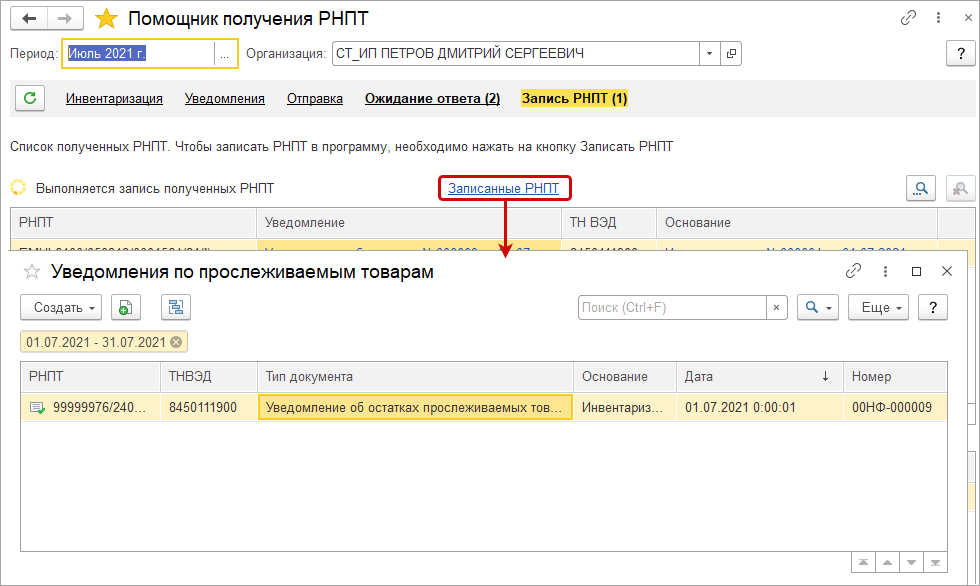This screenshot has width=980, height=586.
Task: Click the Период input field
Action: point(139,54)
